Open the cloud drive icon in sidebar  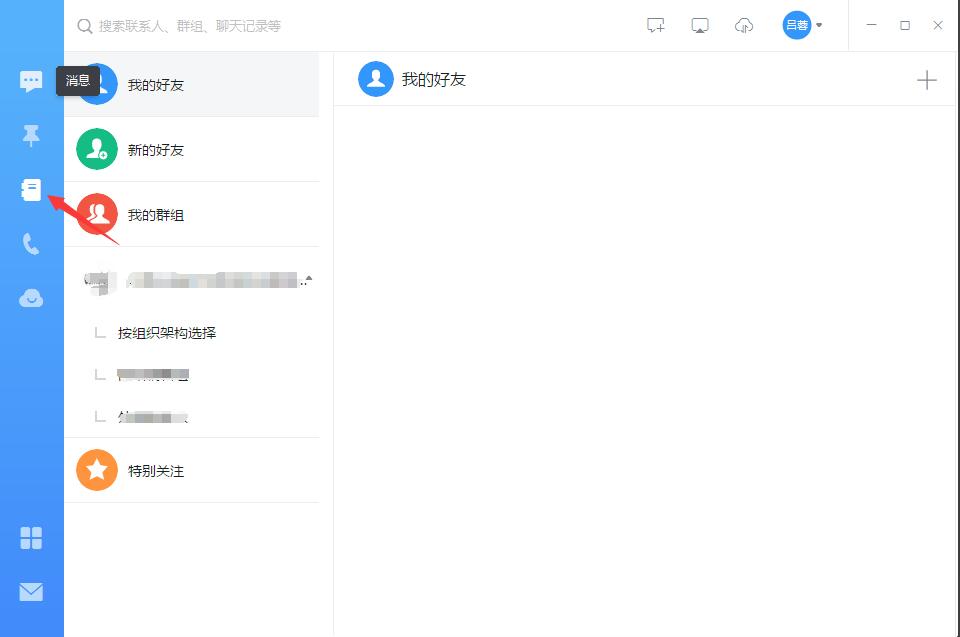[x=30, y=297]
